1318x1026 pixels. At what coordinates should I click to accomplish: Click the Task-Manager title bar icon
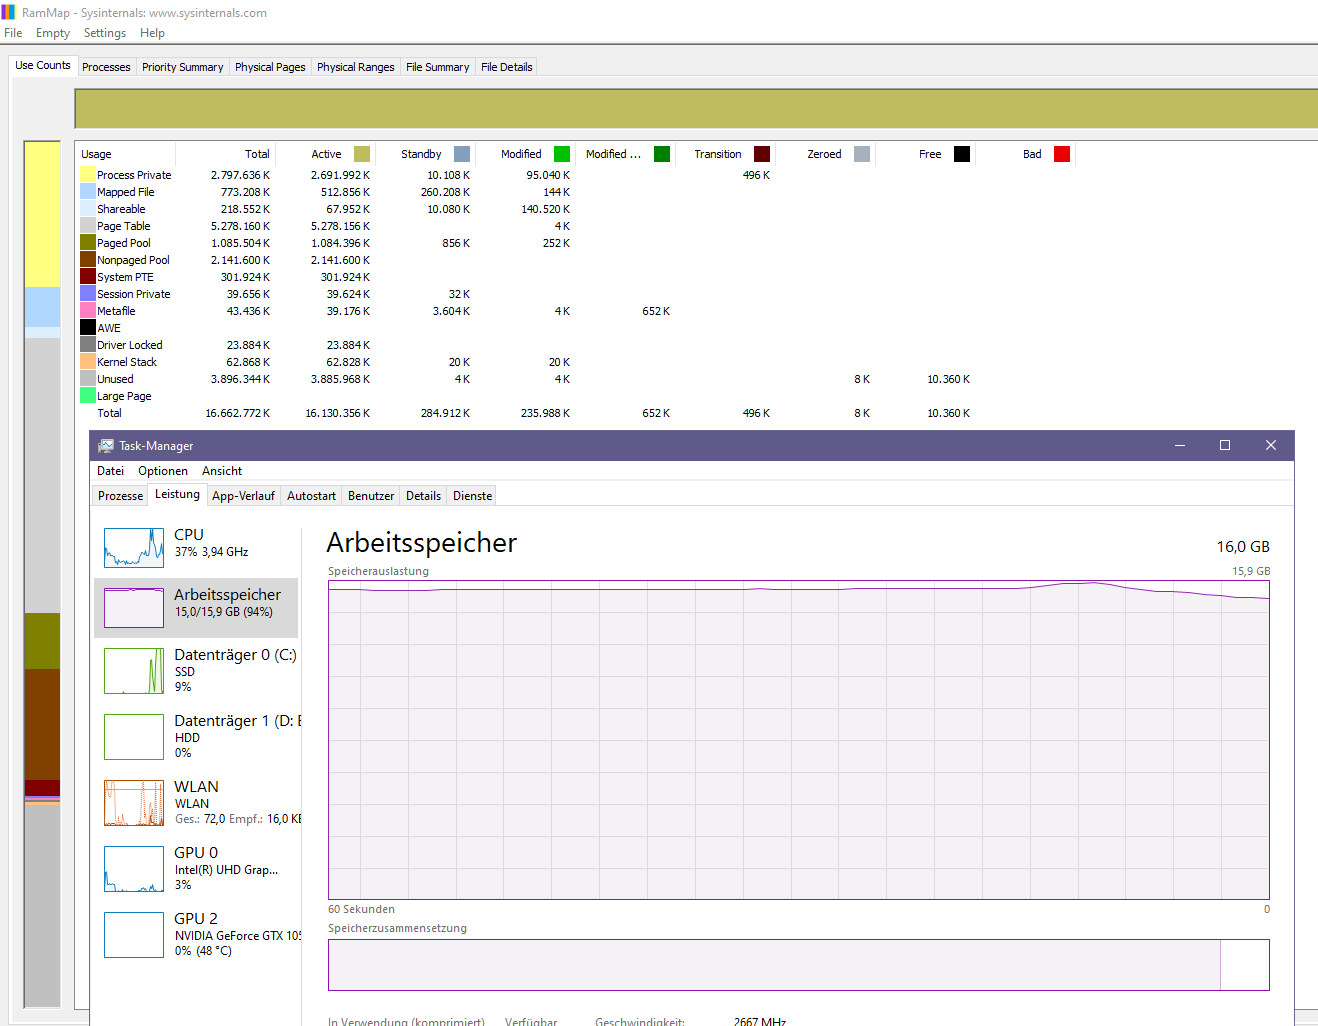106,446
